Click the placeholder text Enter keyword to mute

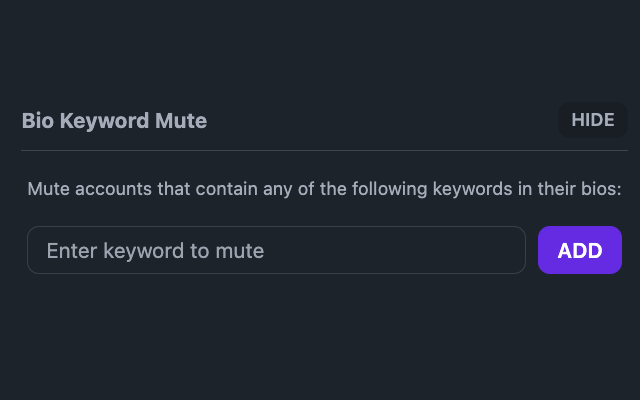point(155,251)
